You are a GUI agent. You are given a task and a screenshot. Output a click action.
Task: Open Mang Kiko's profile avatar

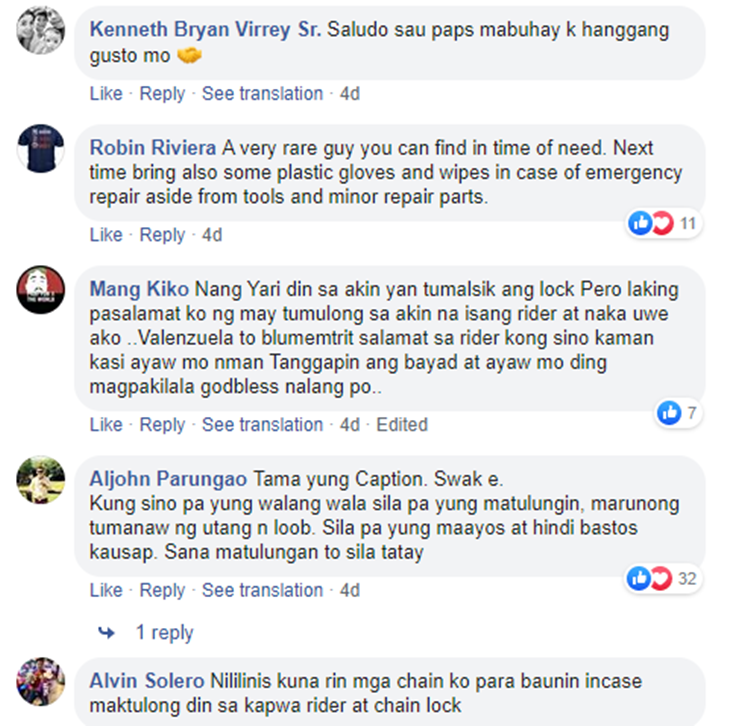(41, 289)
